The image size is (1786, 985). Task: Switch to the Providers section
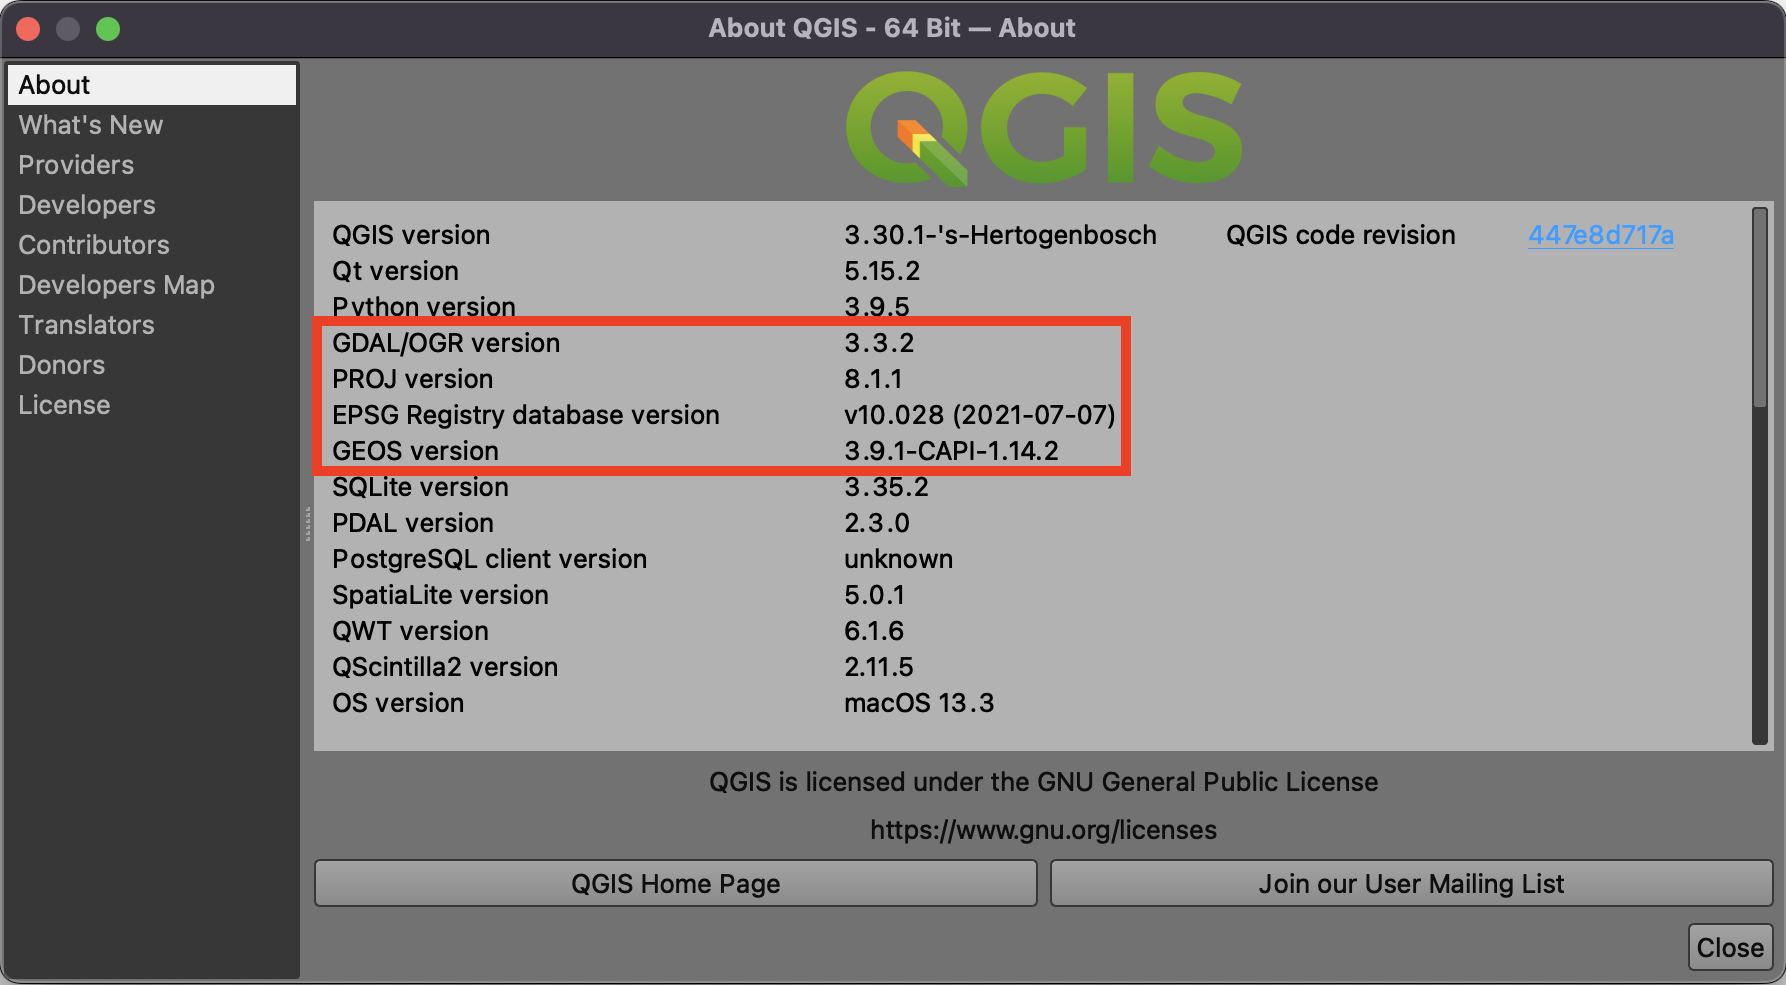tap(76, 165)
